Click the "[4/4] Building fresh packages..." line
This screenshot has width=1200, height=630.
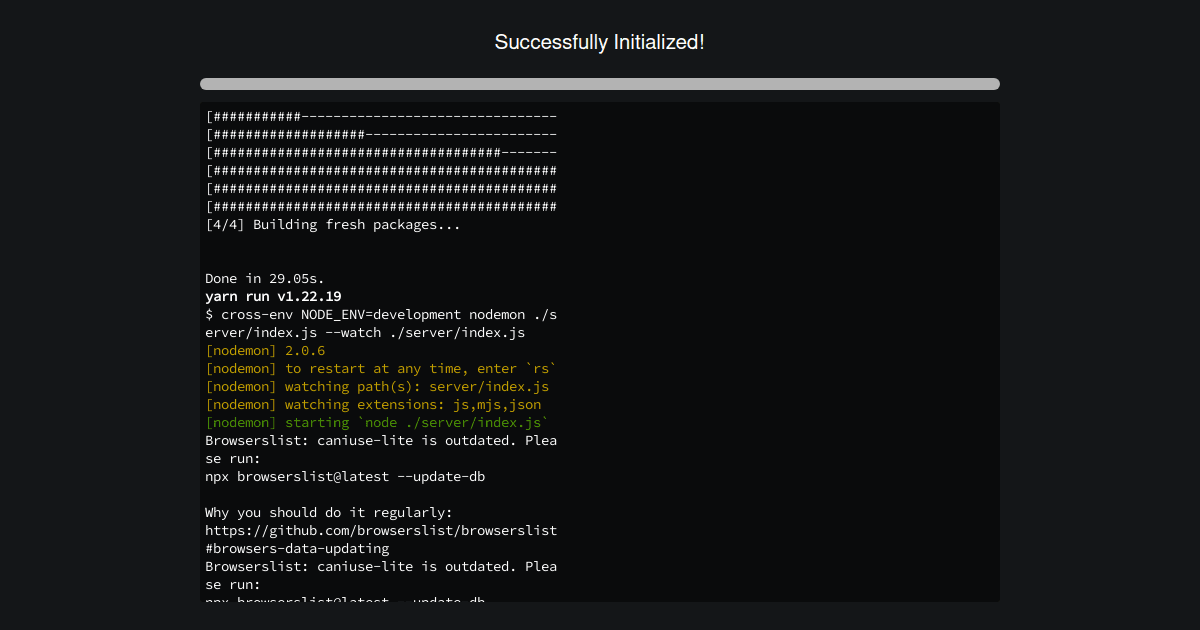click(x=332, y=224)
